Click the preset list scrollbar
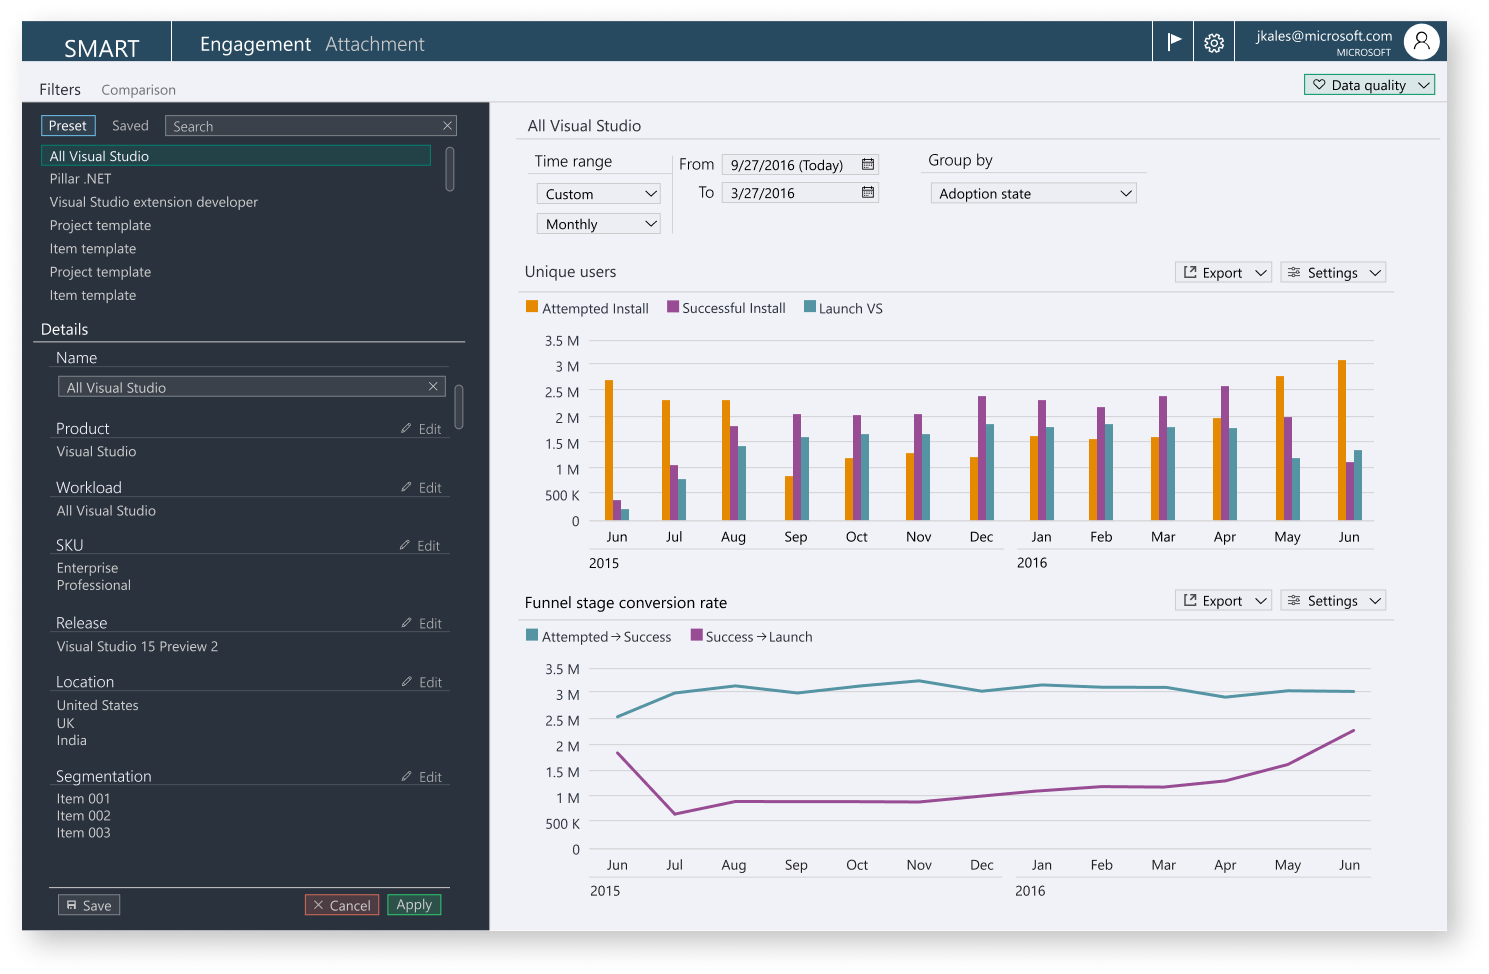Screen dimensions: 1489x974 [450, 168]
